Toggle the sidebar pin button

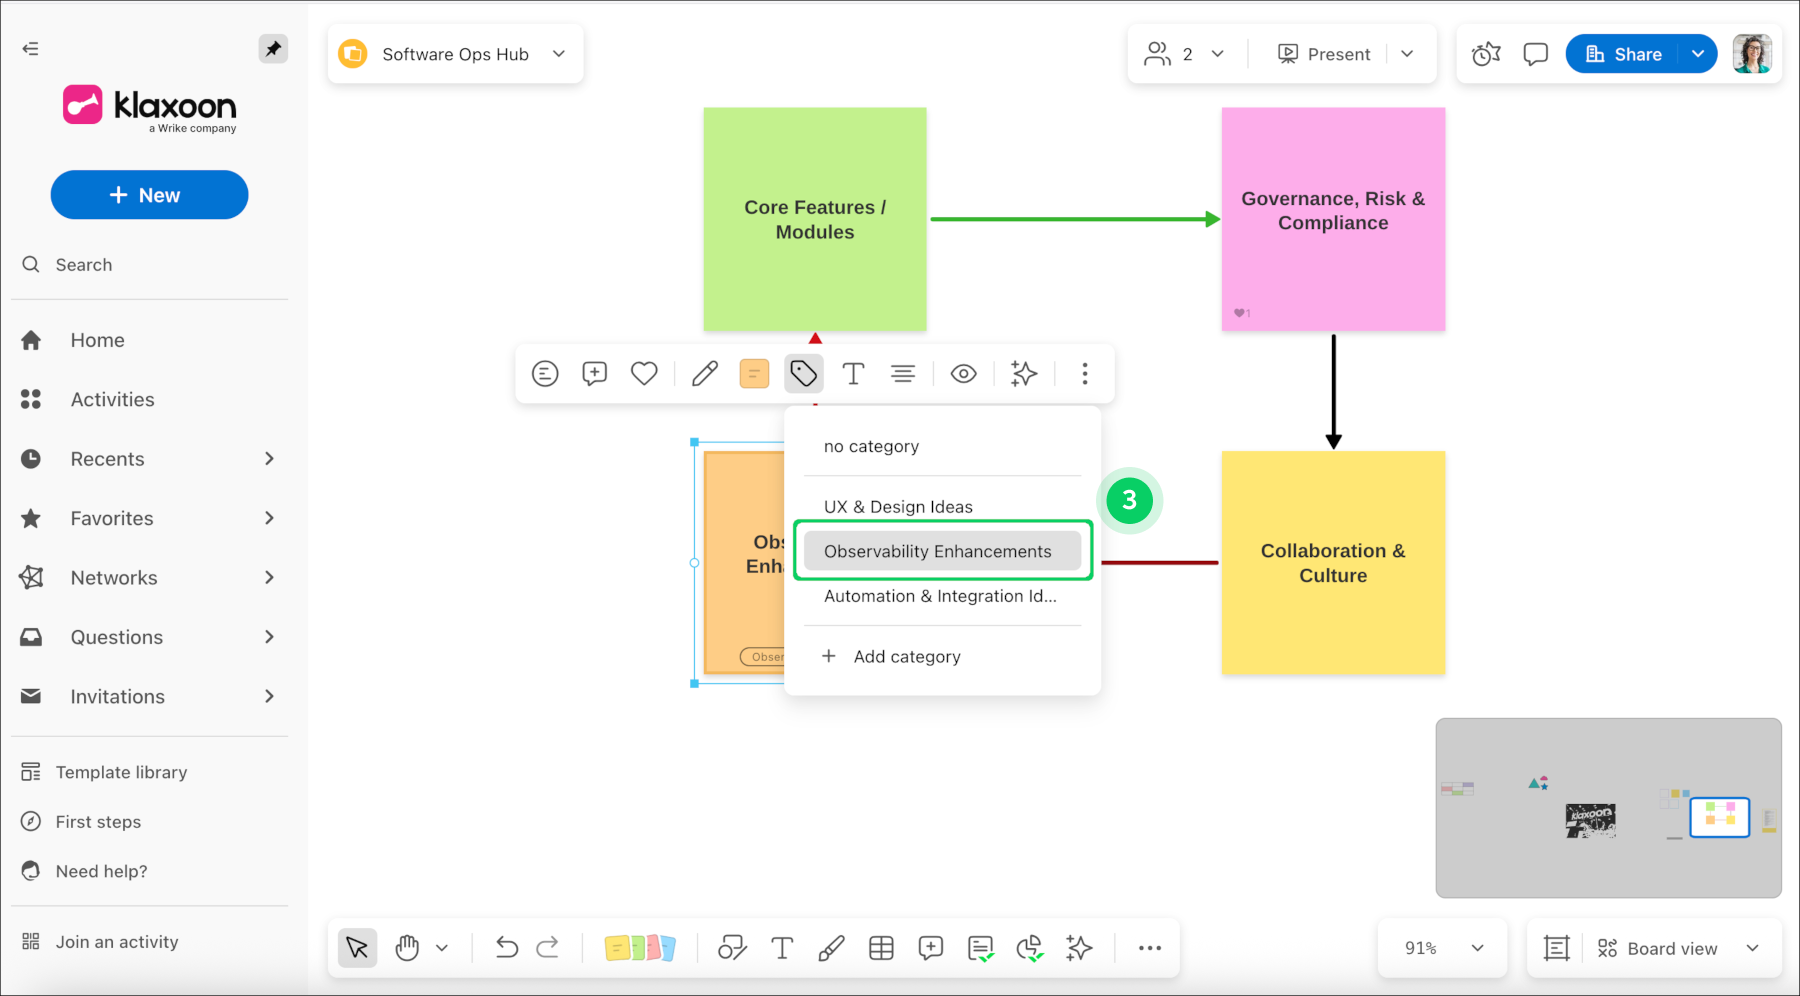273,48
